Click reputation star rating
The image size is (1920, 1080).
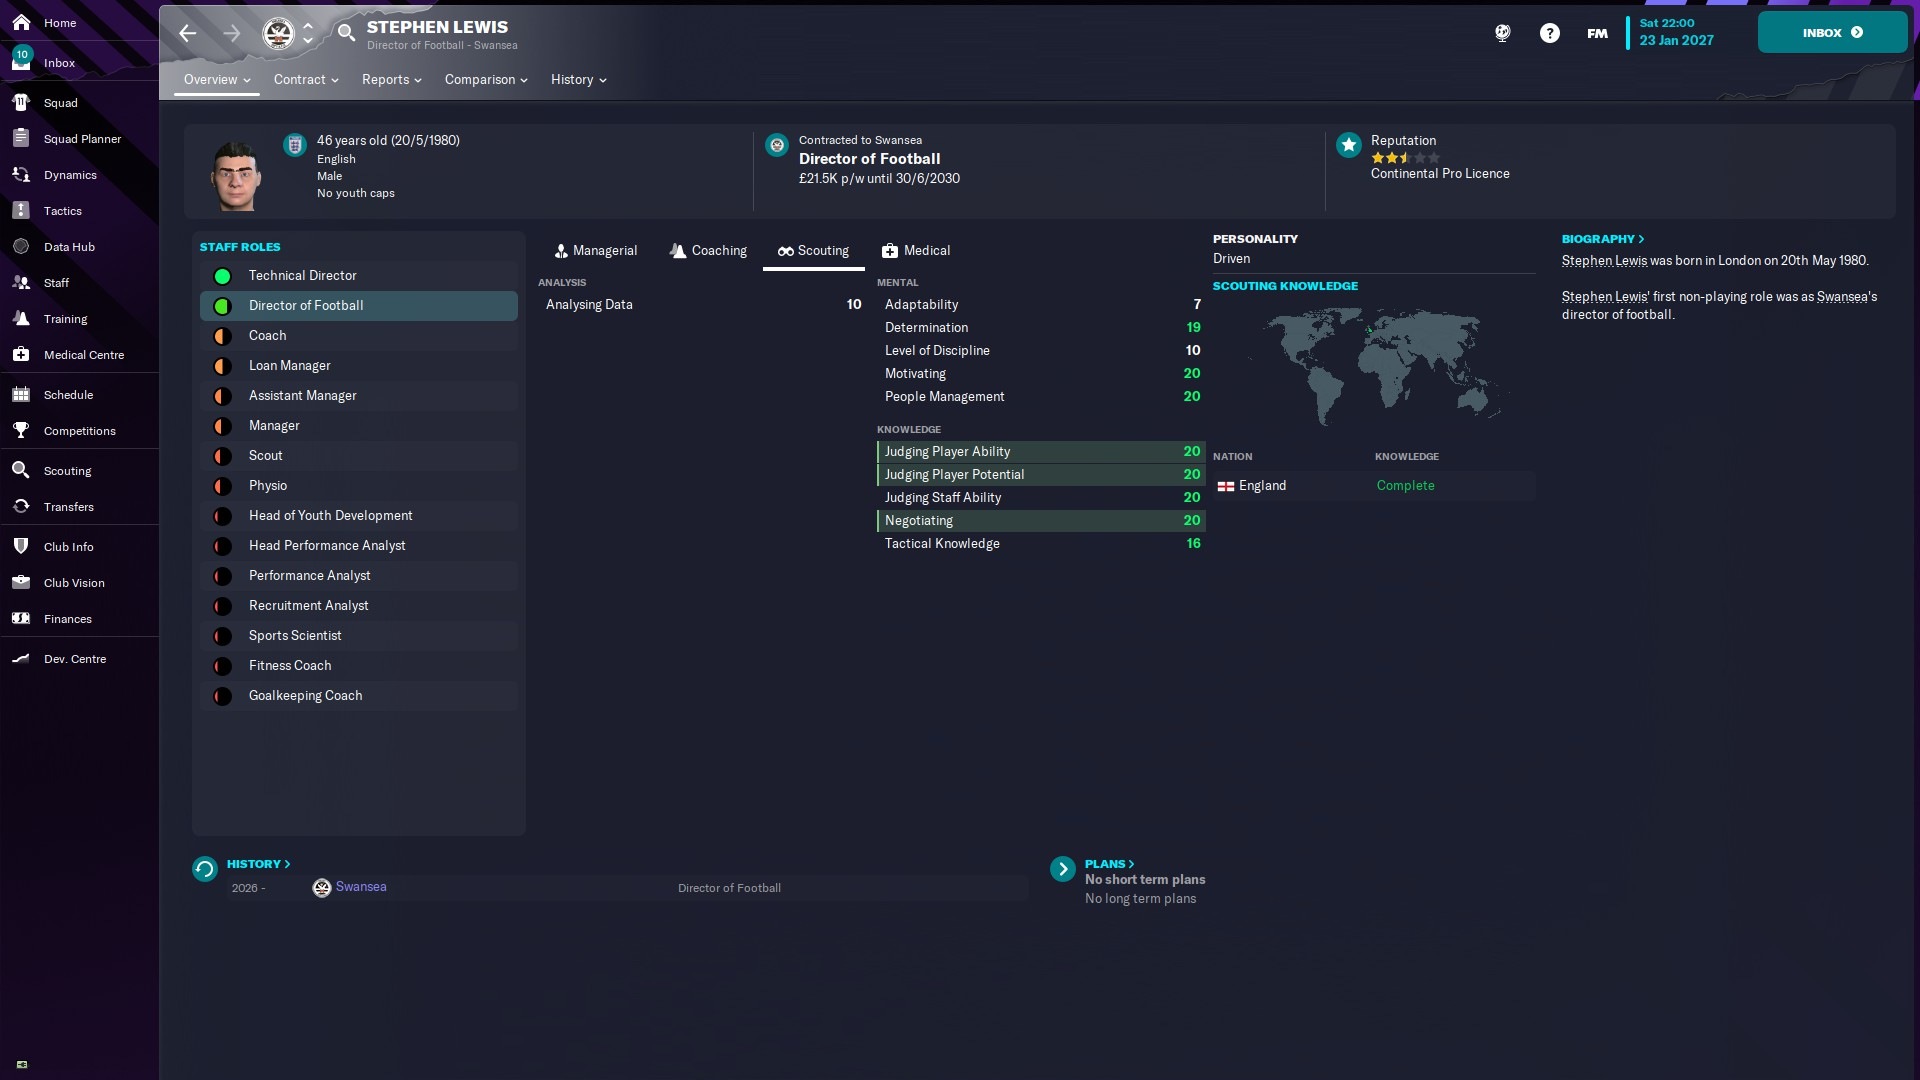(1405, 158)
